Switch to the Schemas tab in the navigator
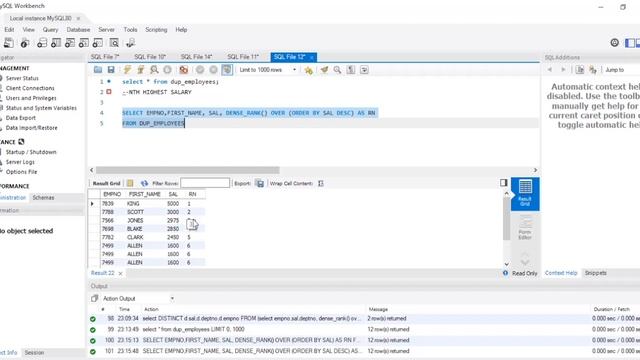 coord(43,198)
